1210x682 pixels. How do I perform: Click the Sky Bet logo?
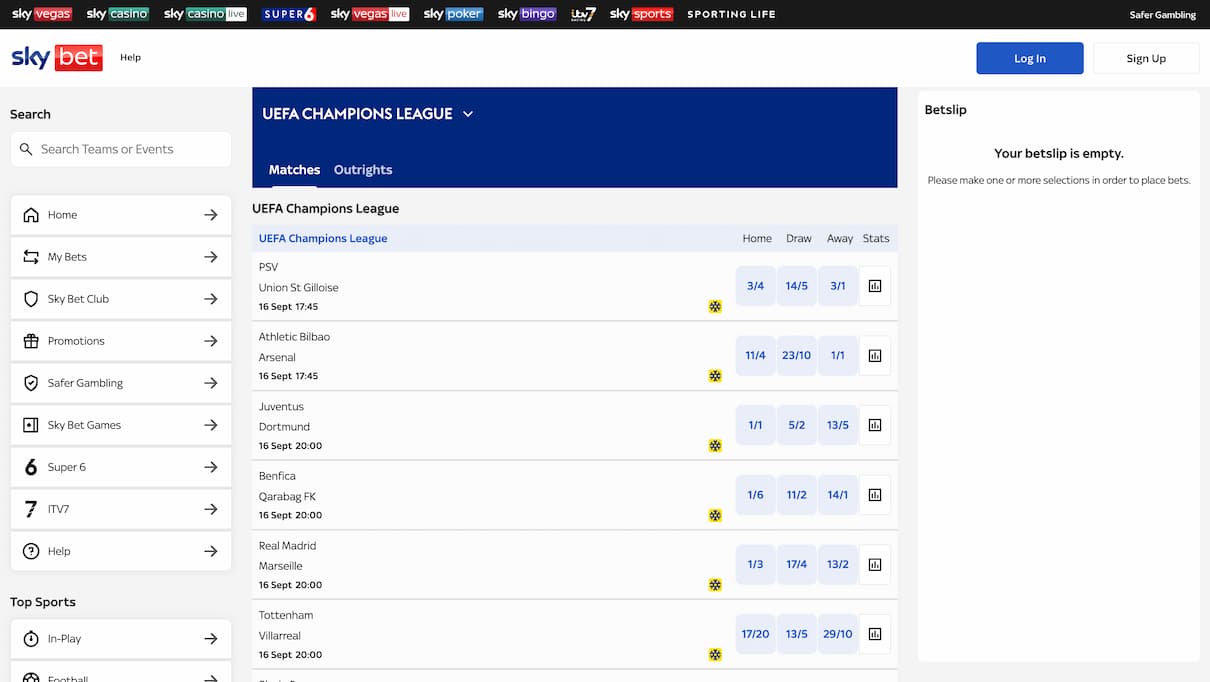coord(56,57)
